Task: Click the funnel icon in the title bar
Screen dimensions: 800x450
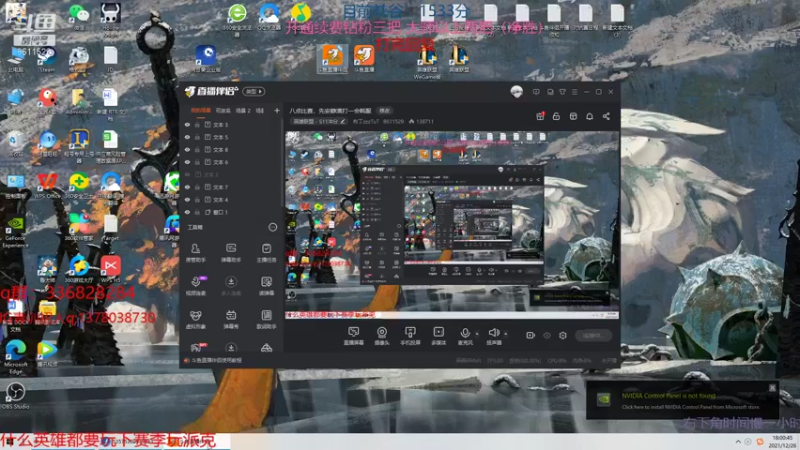Action: (562, 92)
